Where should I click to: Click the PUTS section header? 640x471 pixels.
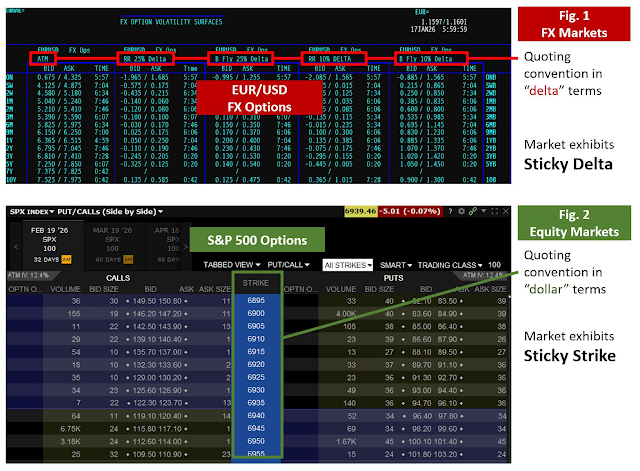pos(393,278)
